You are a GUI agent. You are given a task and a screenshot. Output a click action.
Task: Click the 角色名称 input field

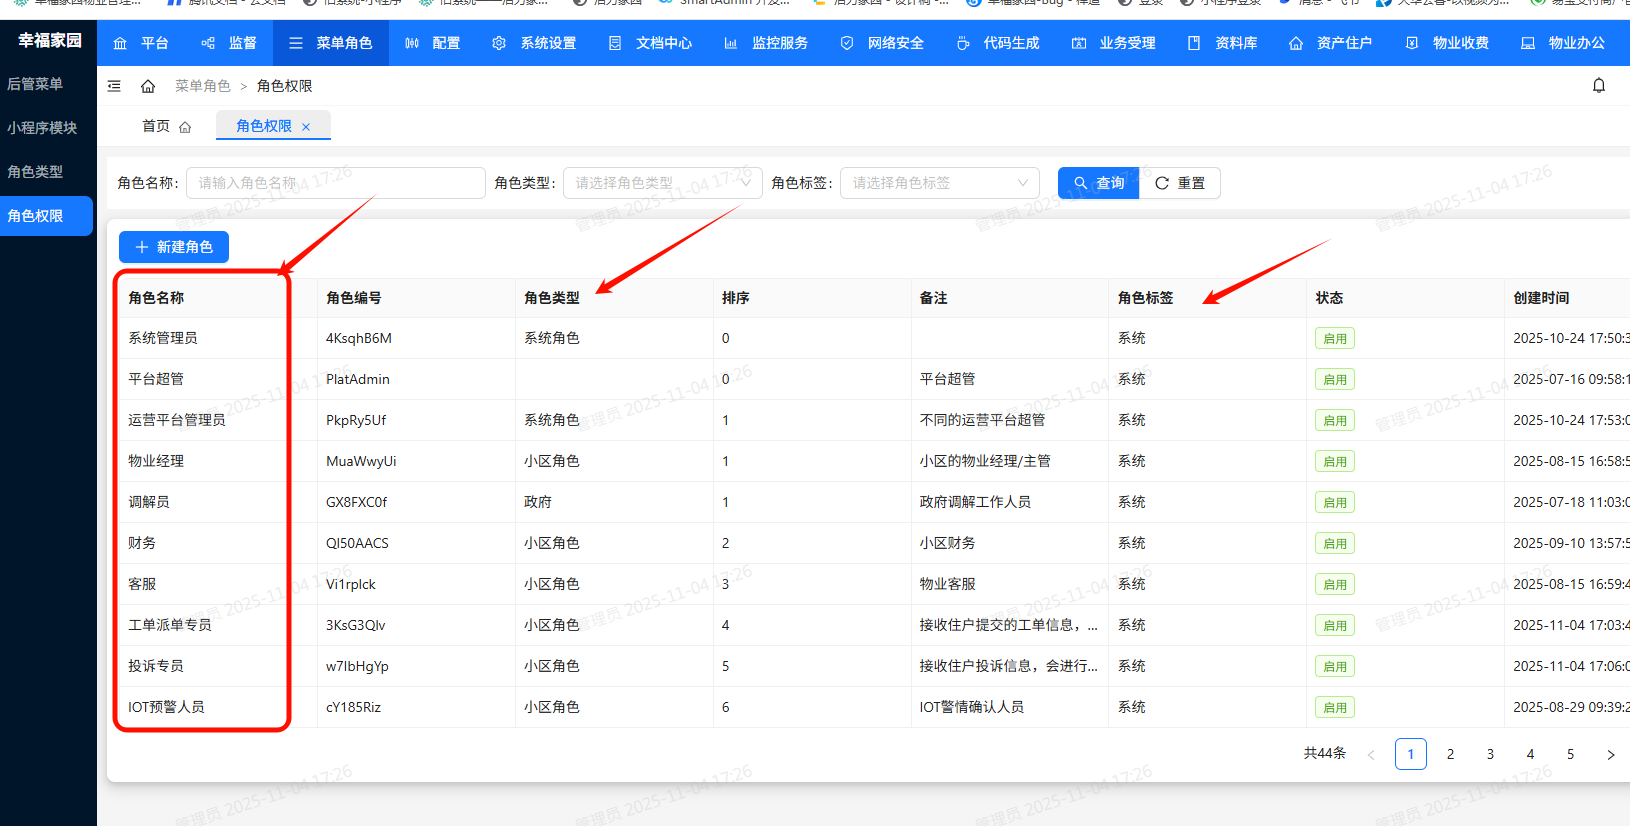click(335, 183)
